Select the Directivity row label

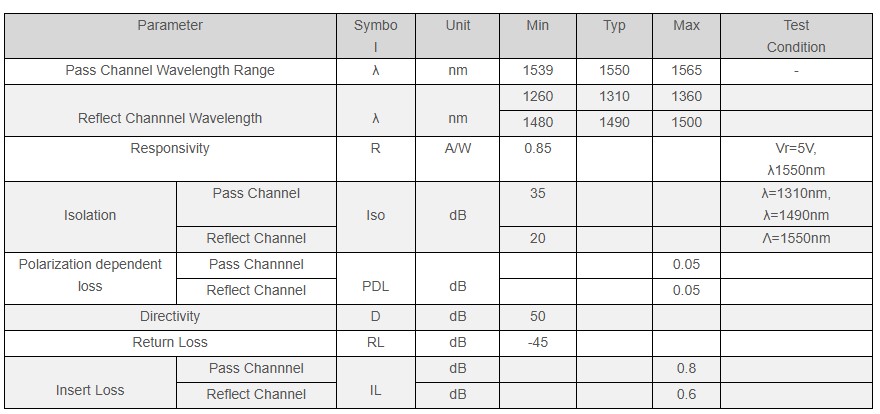point(170,318)
